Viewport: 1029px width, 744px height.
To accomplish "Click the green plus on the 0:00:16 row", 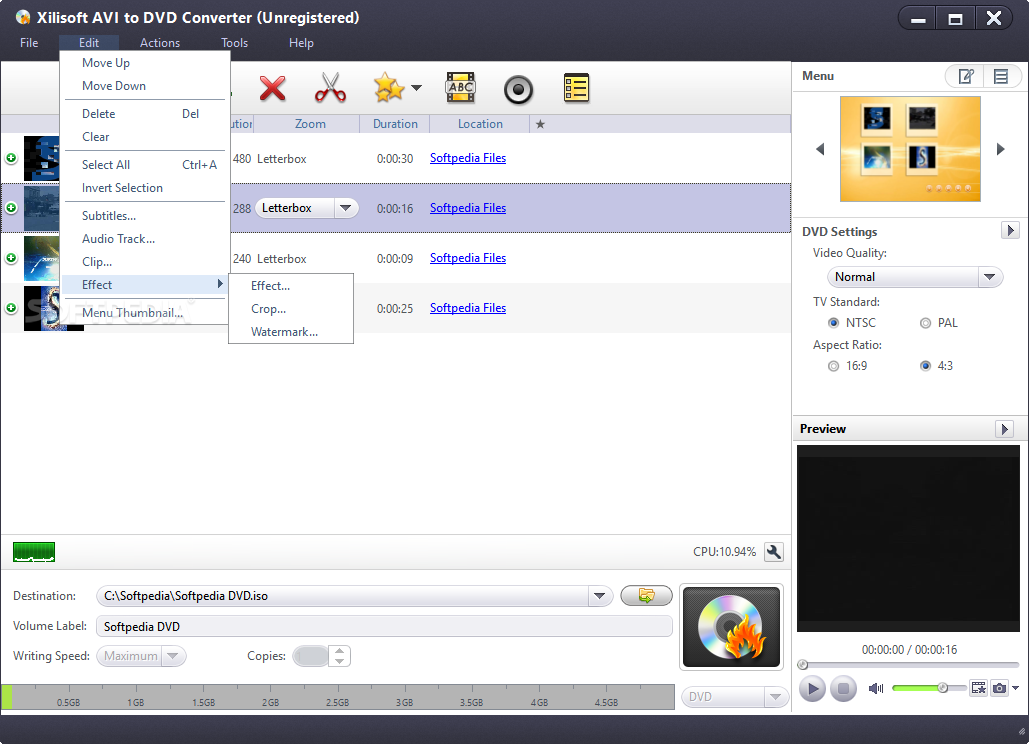I will click(x=11, y=208).
